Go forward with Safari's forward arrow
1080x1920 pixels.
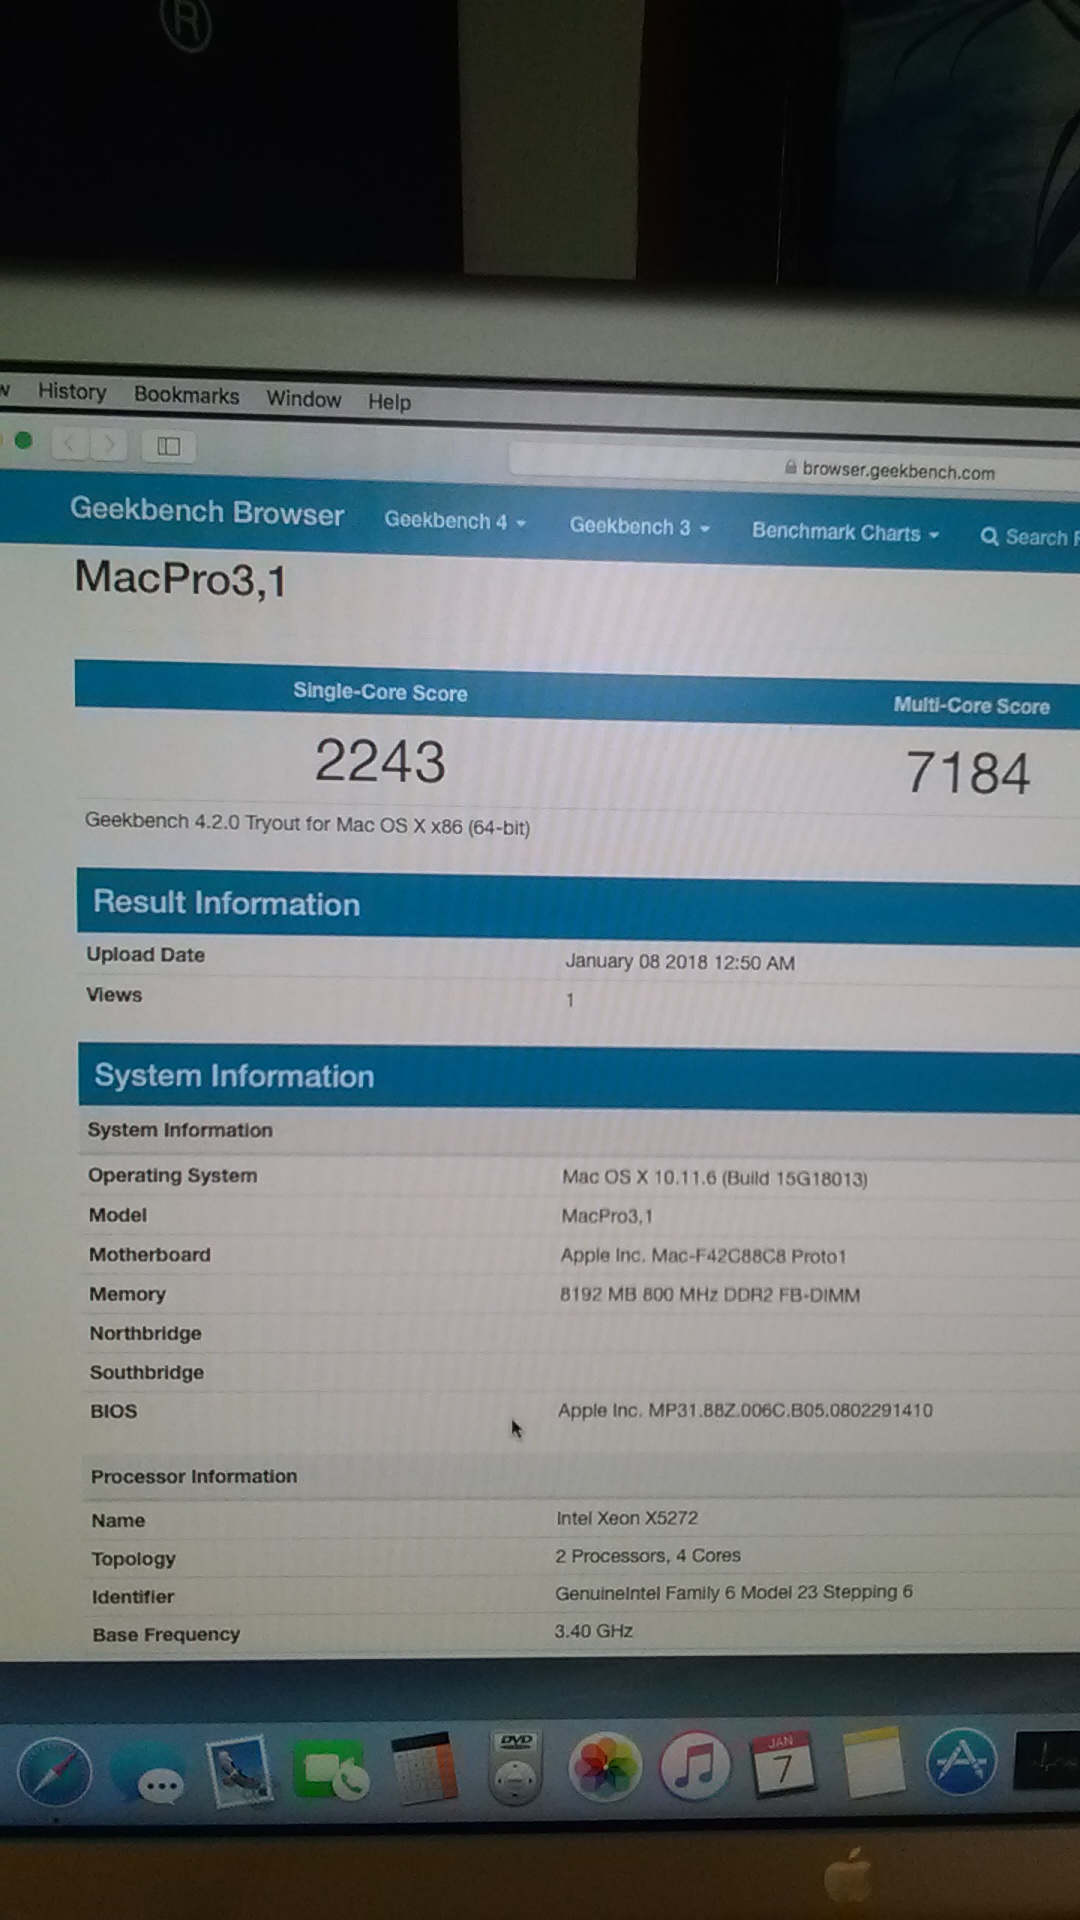(109, 443)
